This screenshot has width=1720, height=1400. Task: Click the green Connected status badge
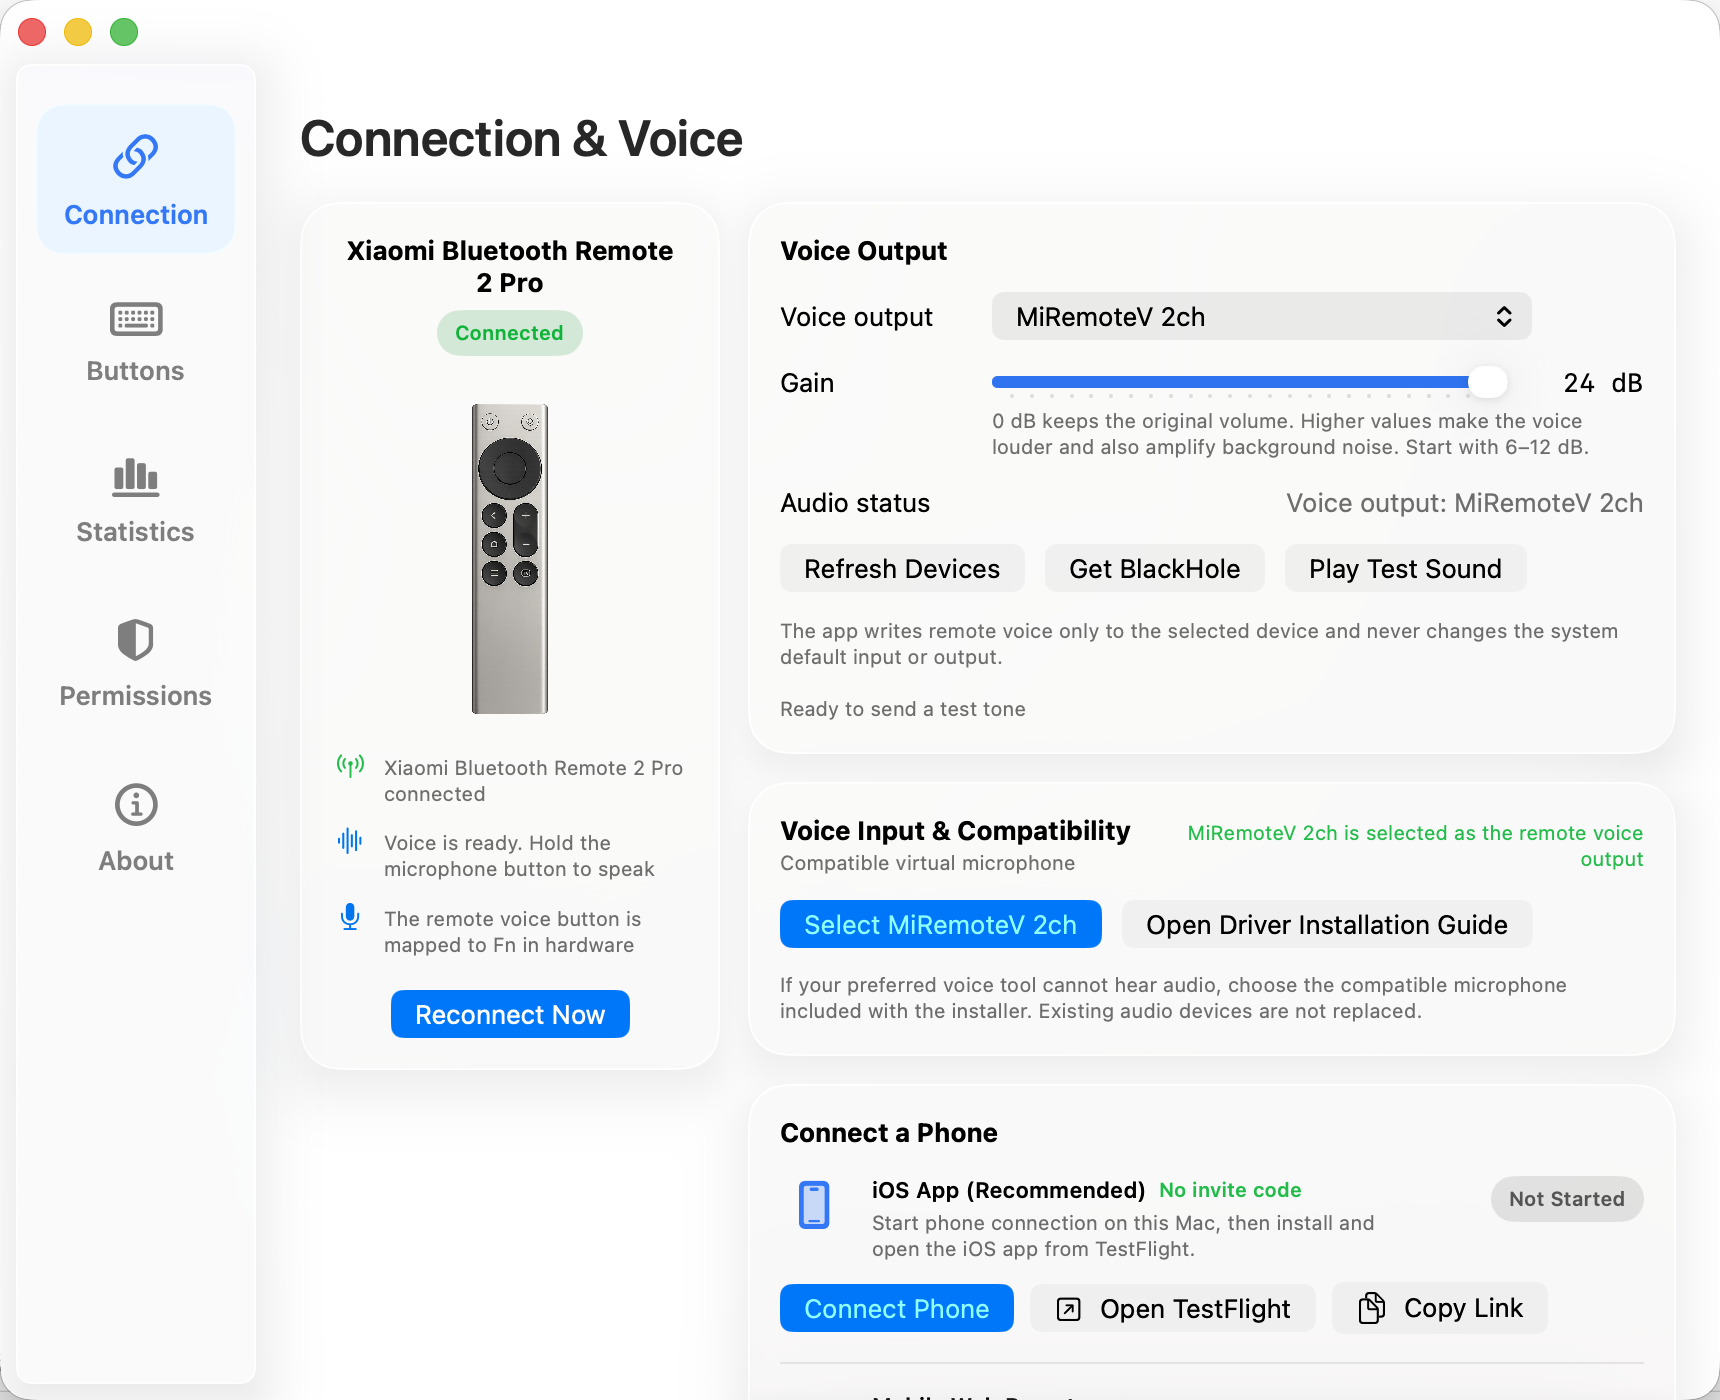(510, 333)
